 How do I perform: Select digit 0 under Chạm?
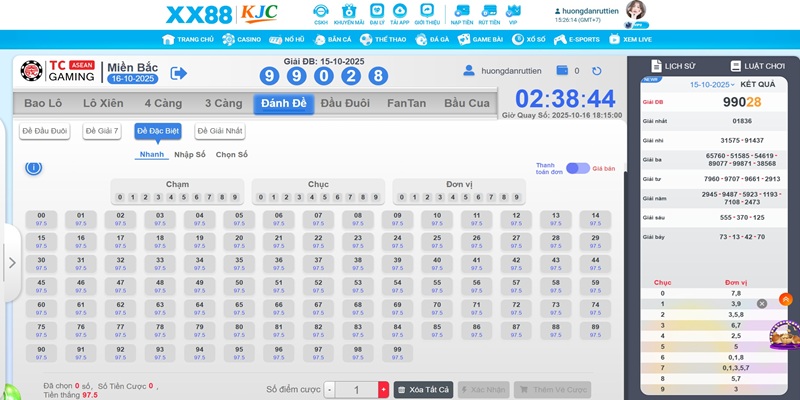[x=120, y=197]
